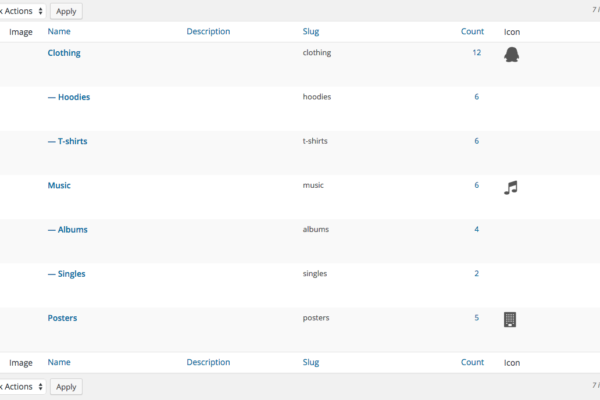Viewport: 600px width, 400px height.
Task: Click the Image column label in footer
Action: click(21, 362)
